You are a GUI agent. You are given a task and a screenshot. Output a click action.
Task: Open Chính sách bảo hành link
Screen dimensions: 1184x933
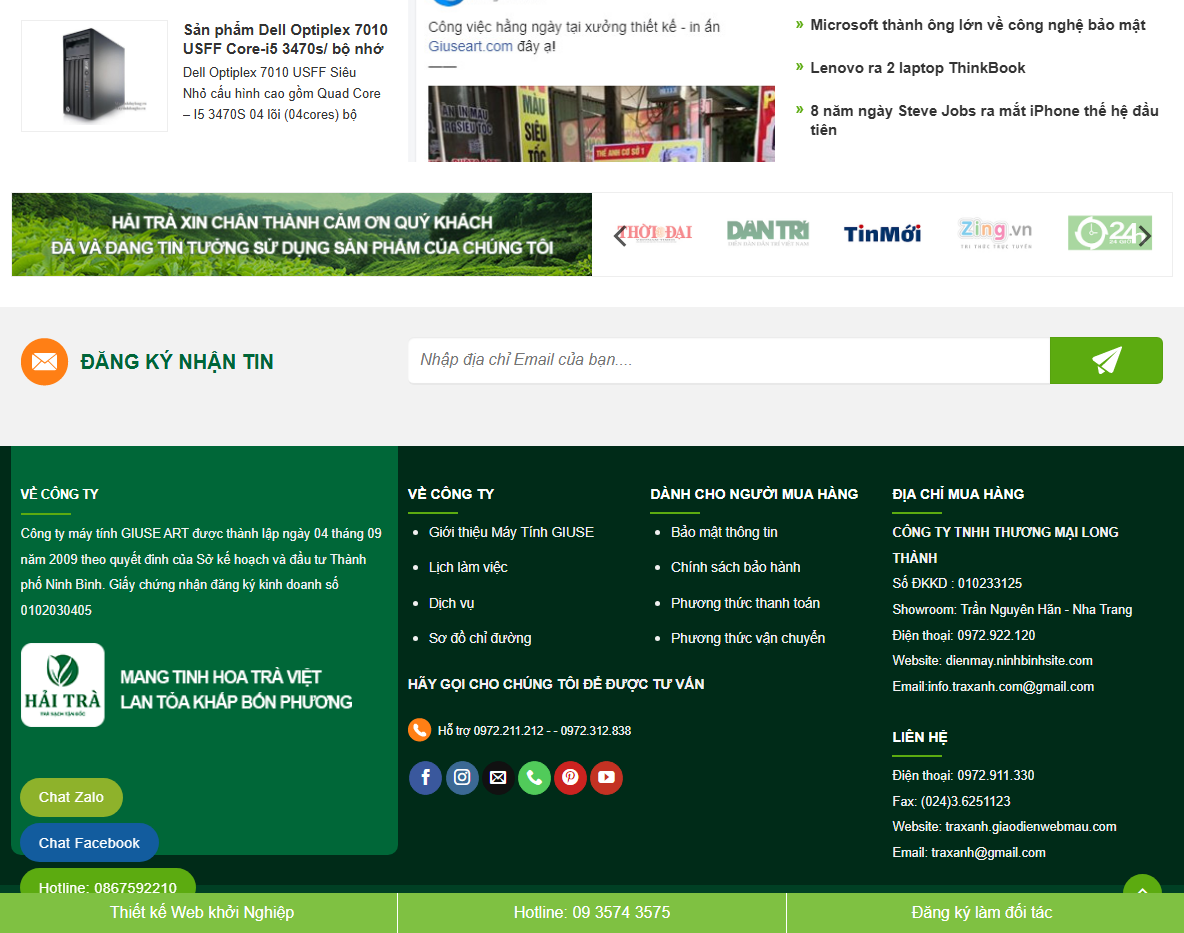tap(735, 567)
